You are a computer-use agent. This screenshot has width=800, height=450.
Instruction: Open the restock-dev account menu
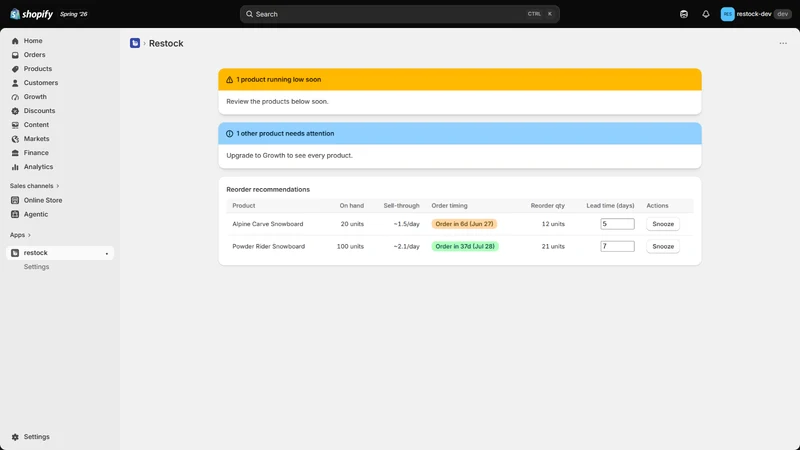756,14
